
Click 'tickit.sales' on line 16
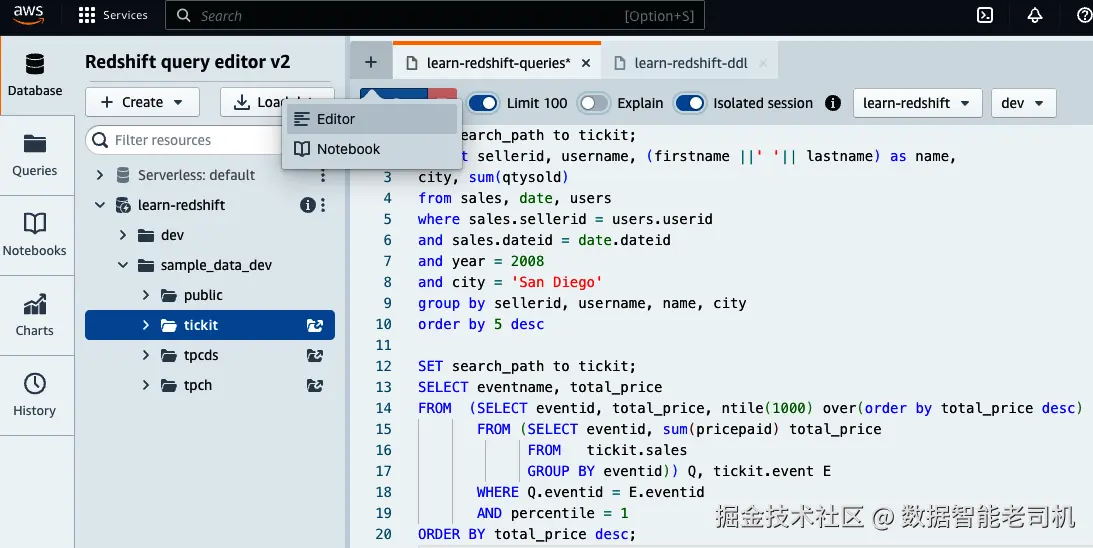pos(636,450)
